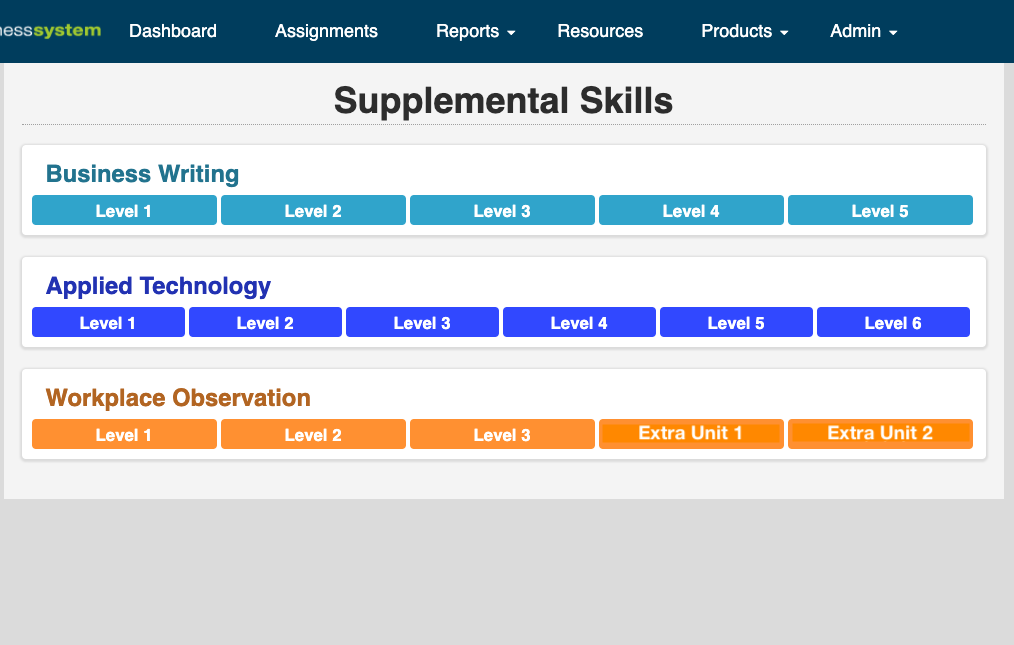Open Resources from the navigation bar

[x=600, y=31]
